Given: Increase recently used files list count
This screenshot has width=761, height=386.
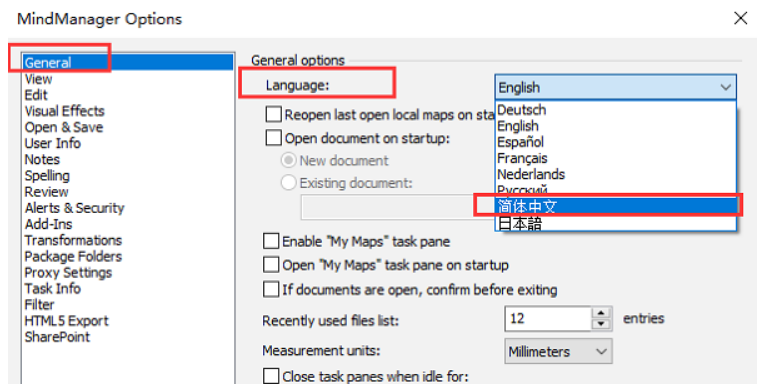Looking at the screenshot, I should 601,313.
